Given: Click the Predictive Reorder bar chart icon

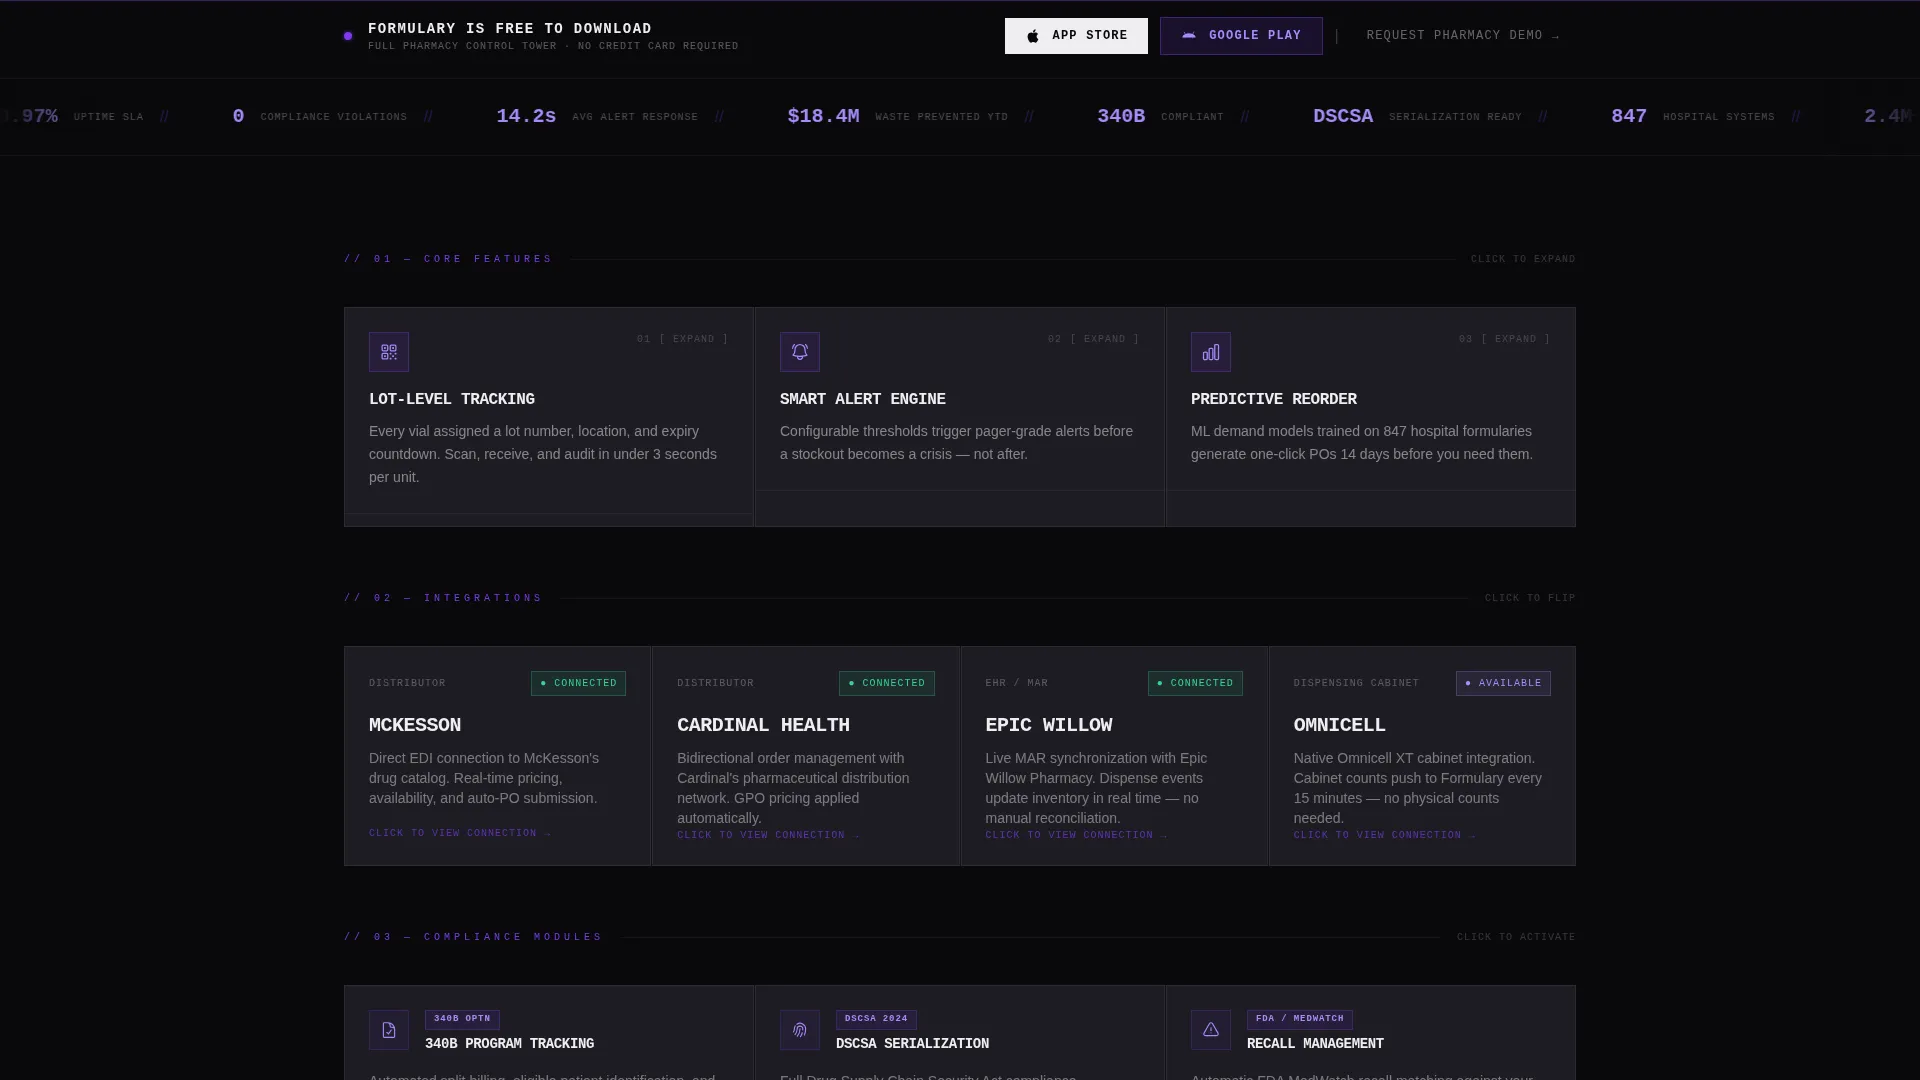Looking at the screenshot, I should pyautogui.click(x=1211, y=352).
